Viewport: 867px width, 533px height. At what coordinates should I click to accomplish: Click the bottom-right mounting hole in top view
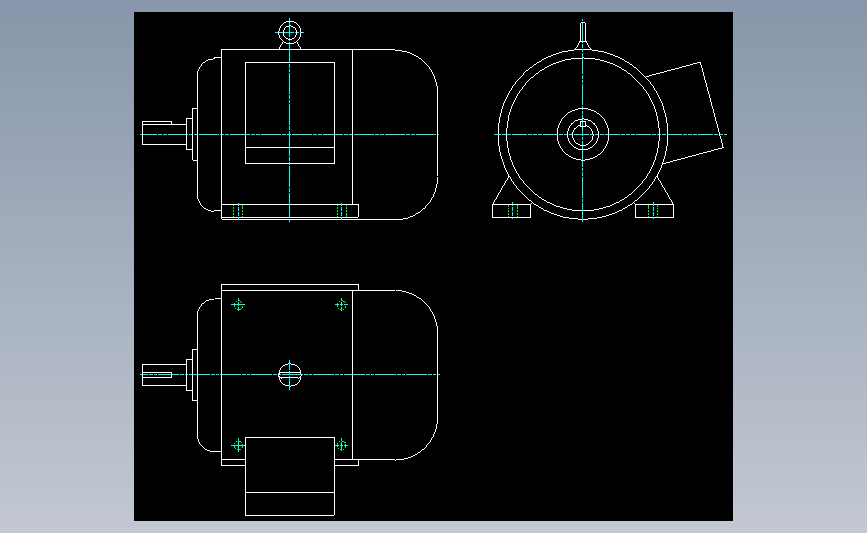[x=341, y=445]
